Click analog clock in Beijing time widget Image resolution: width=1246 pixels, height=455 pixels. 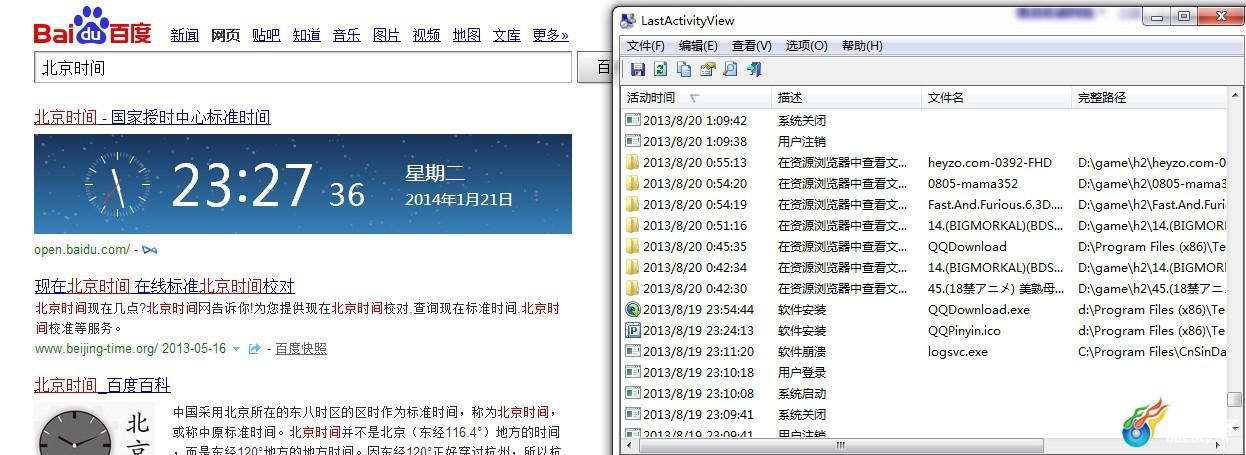click(x=117, y=184)
